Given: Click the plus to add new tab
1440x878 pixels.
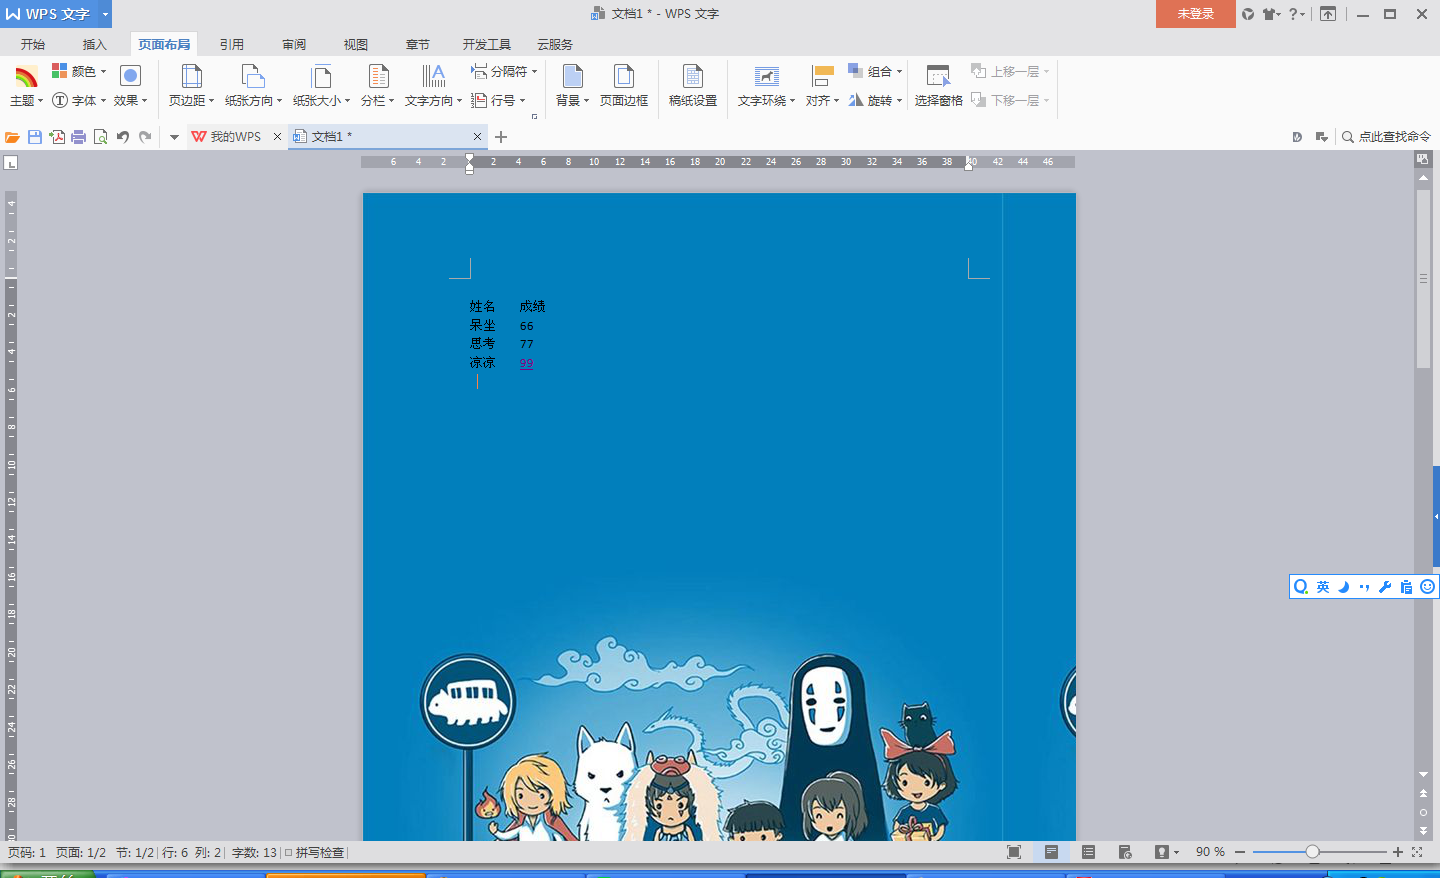Looking at the screenshot, I should coord(501,137).
